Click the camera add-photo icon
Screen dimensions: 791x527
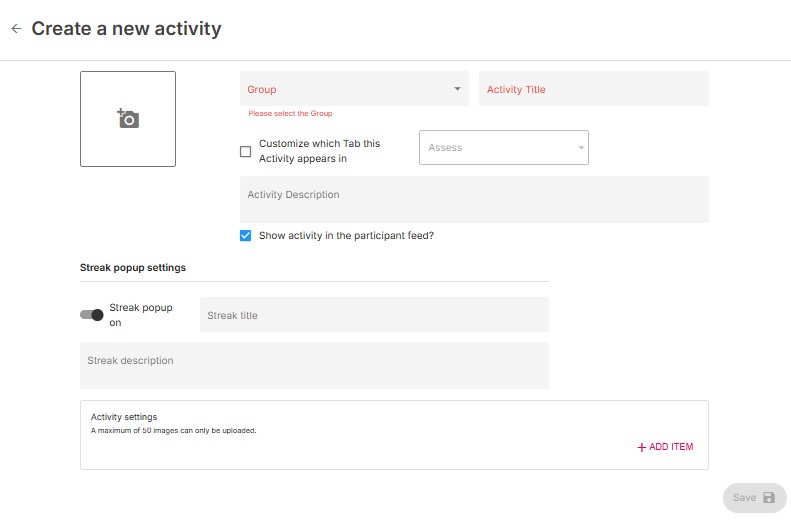128,119
